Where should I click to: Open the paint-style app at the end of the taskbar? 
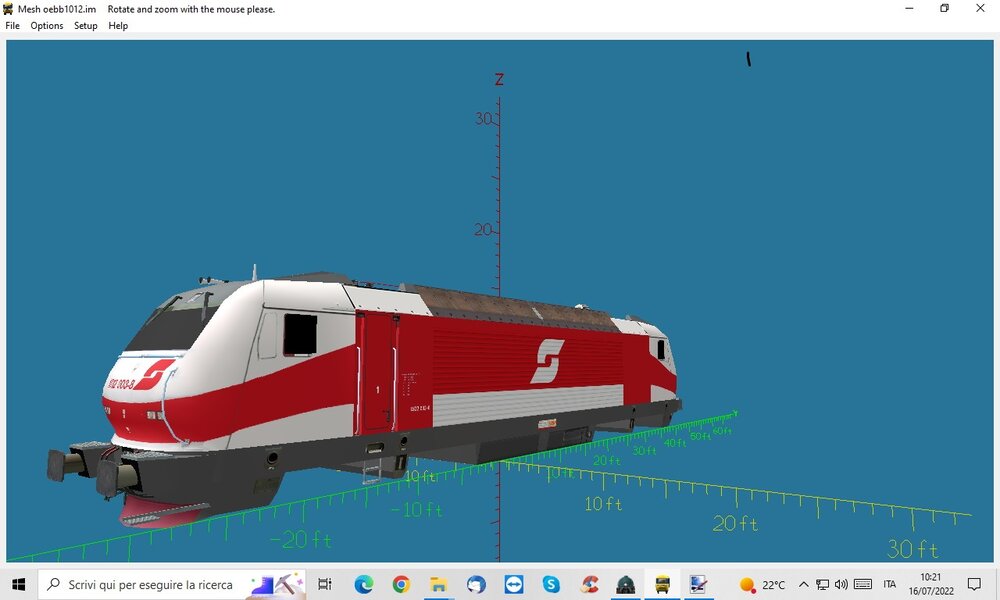tap(699, 584)
